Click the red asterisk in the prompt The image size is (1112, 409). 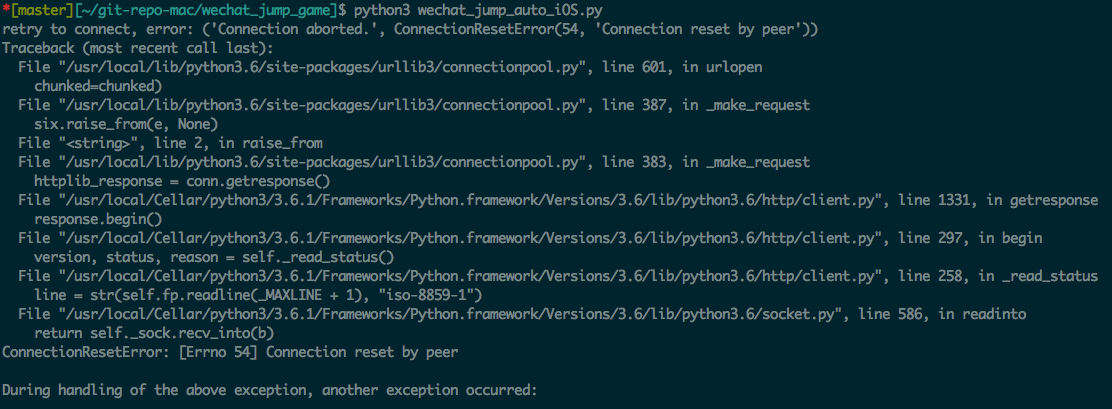pyautogui.click(x=6, y=11)
